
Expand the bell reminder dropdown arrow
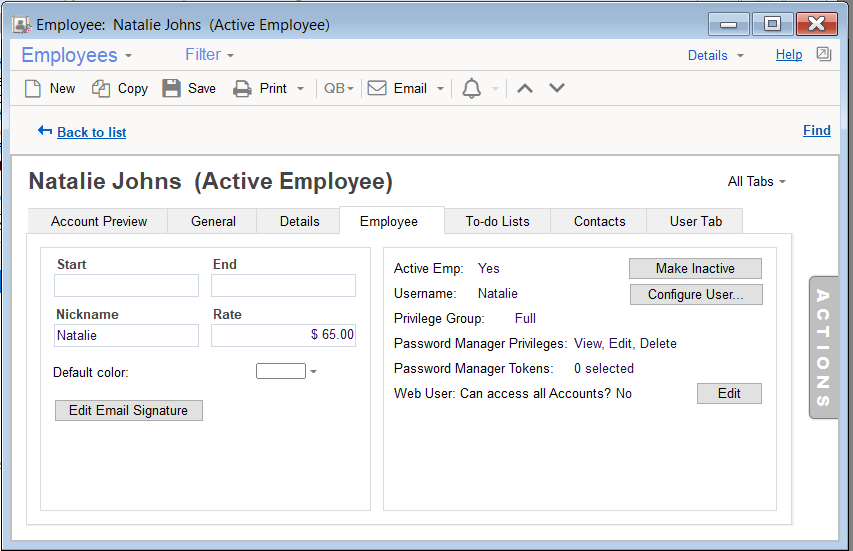(495, 89)
